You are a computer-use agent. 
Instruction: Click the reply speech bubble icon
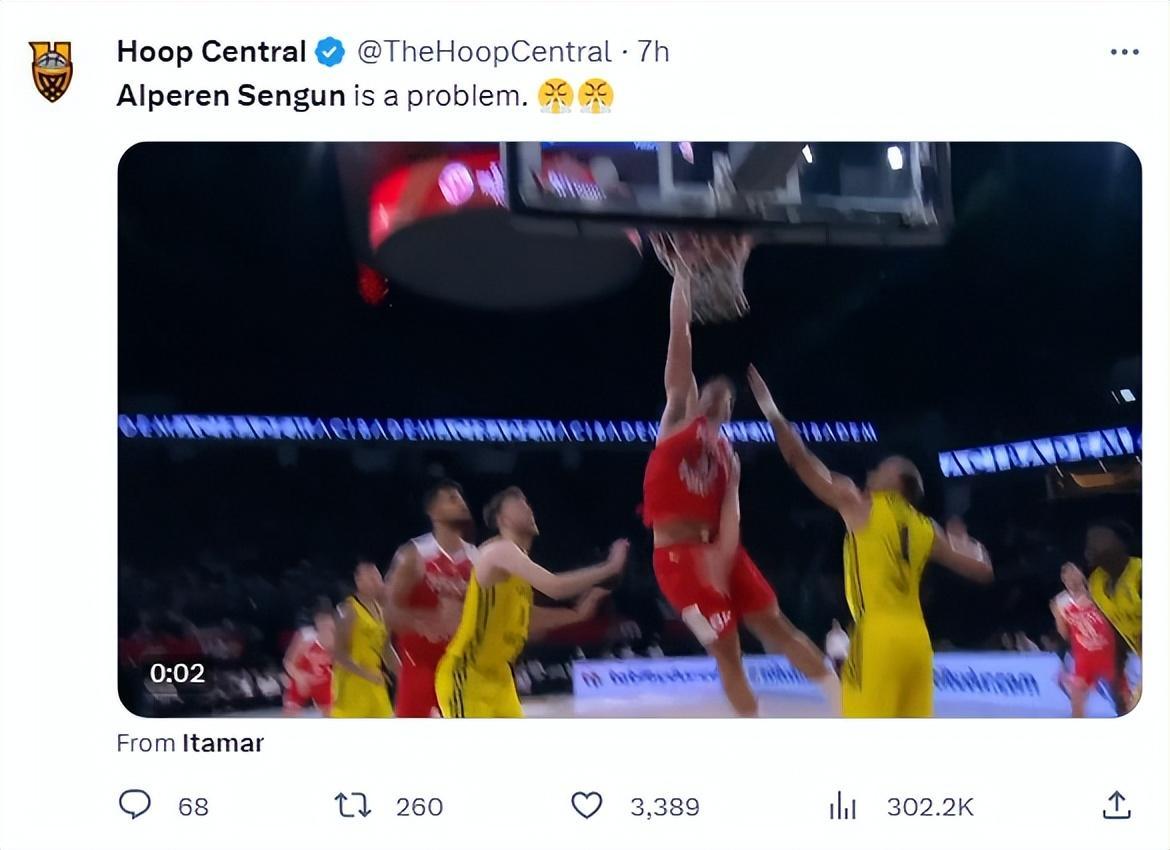(135, 805)
